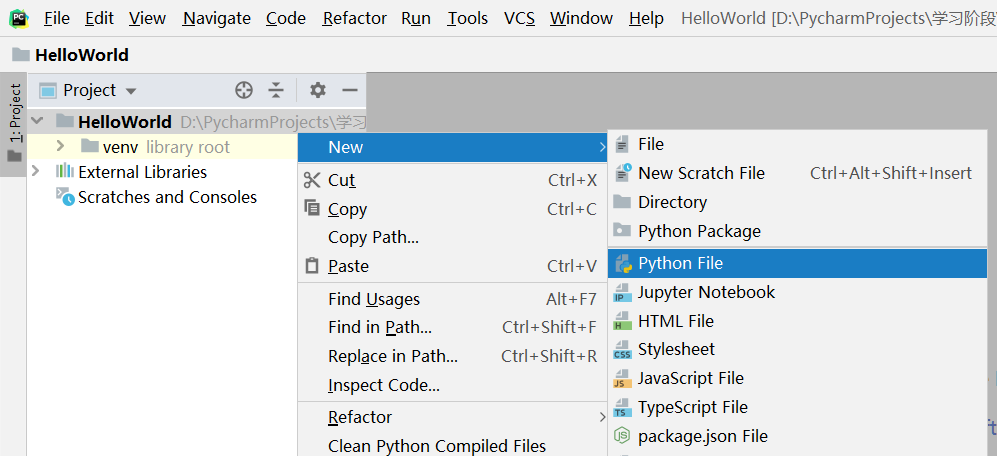Screen dimensions: 997x456
Task: Click the Project view window icon
Action: coord(48,90)
